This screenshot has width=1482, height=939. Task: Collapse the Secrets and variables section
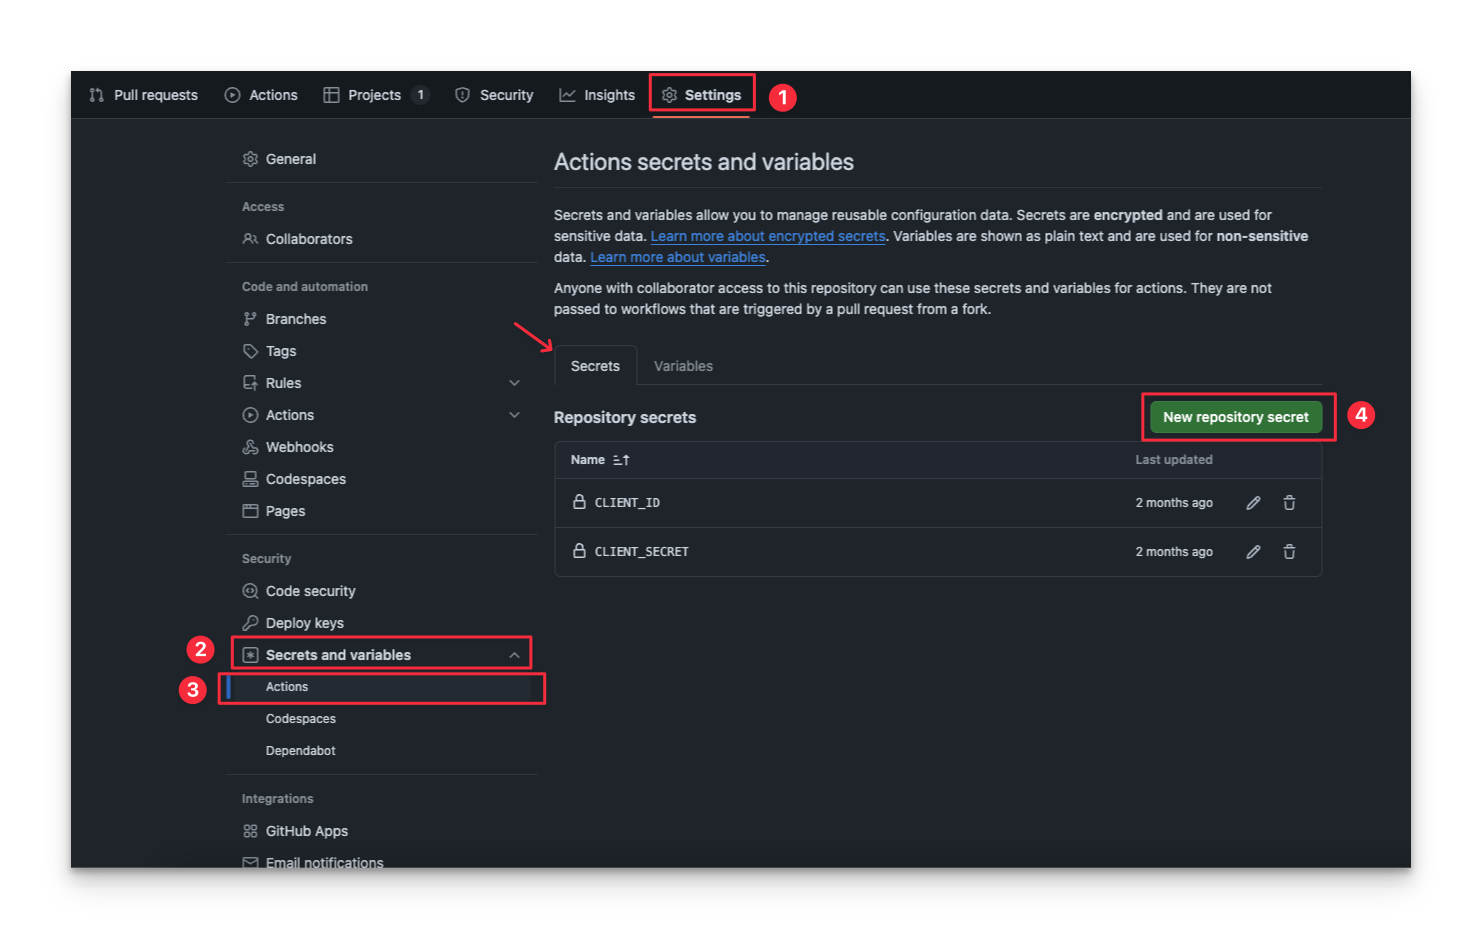point(514,655)
